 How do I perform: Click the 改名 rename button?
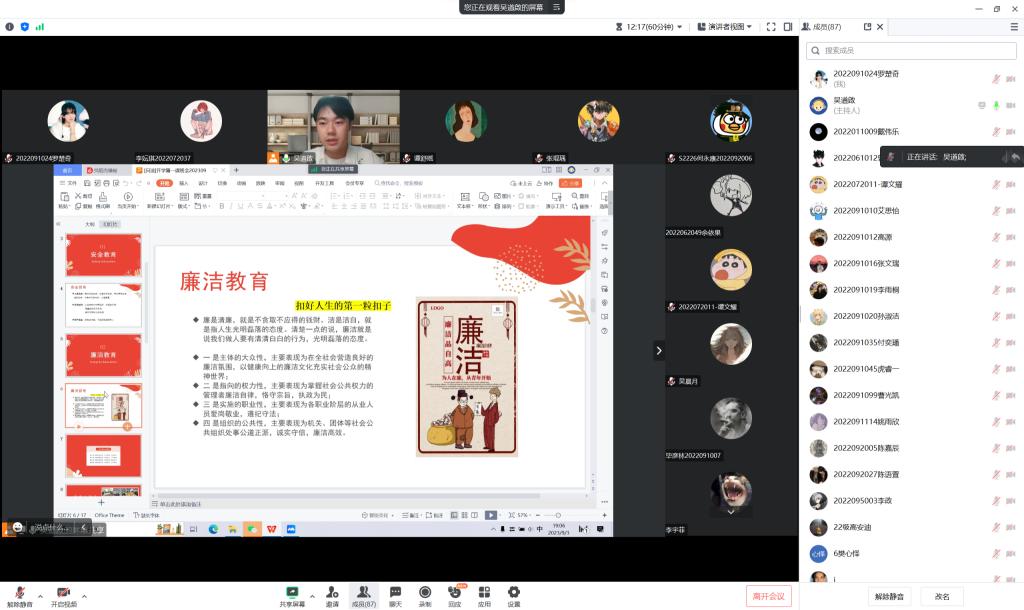[941, 596]
